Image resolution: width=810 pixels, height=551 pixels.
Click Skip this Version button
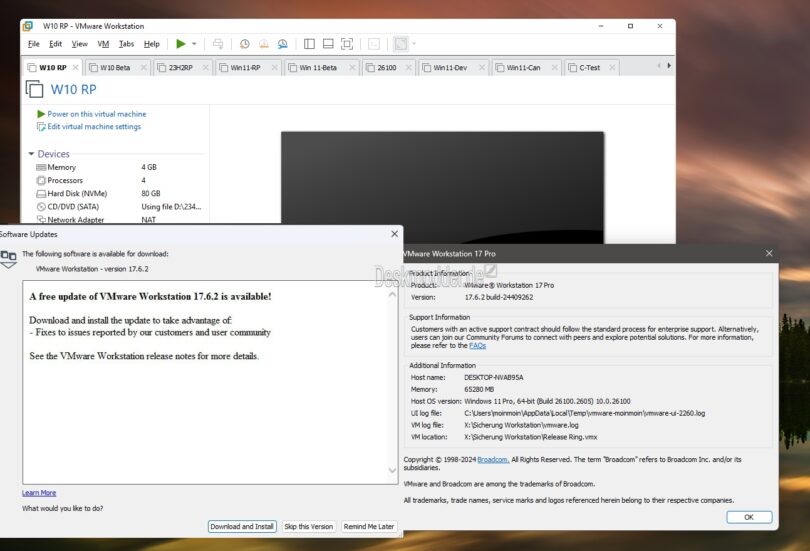308,526
